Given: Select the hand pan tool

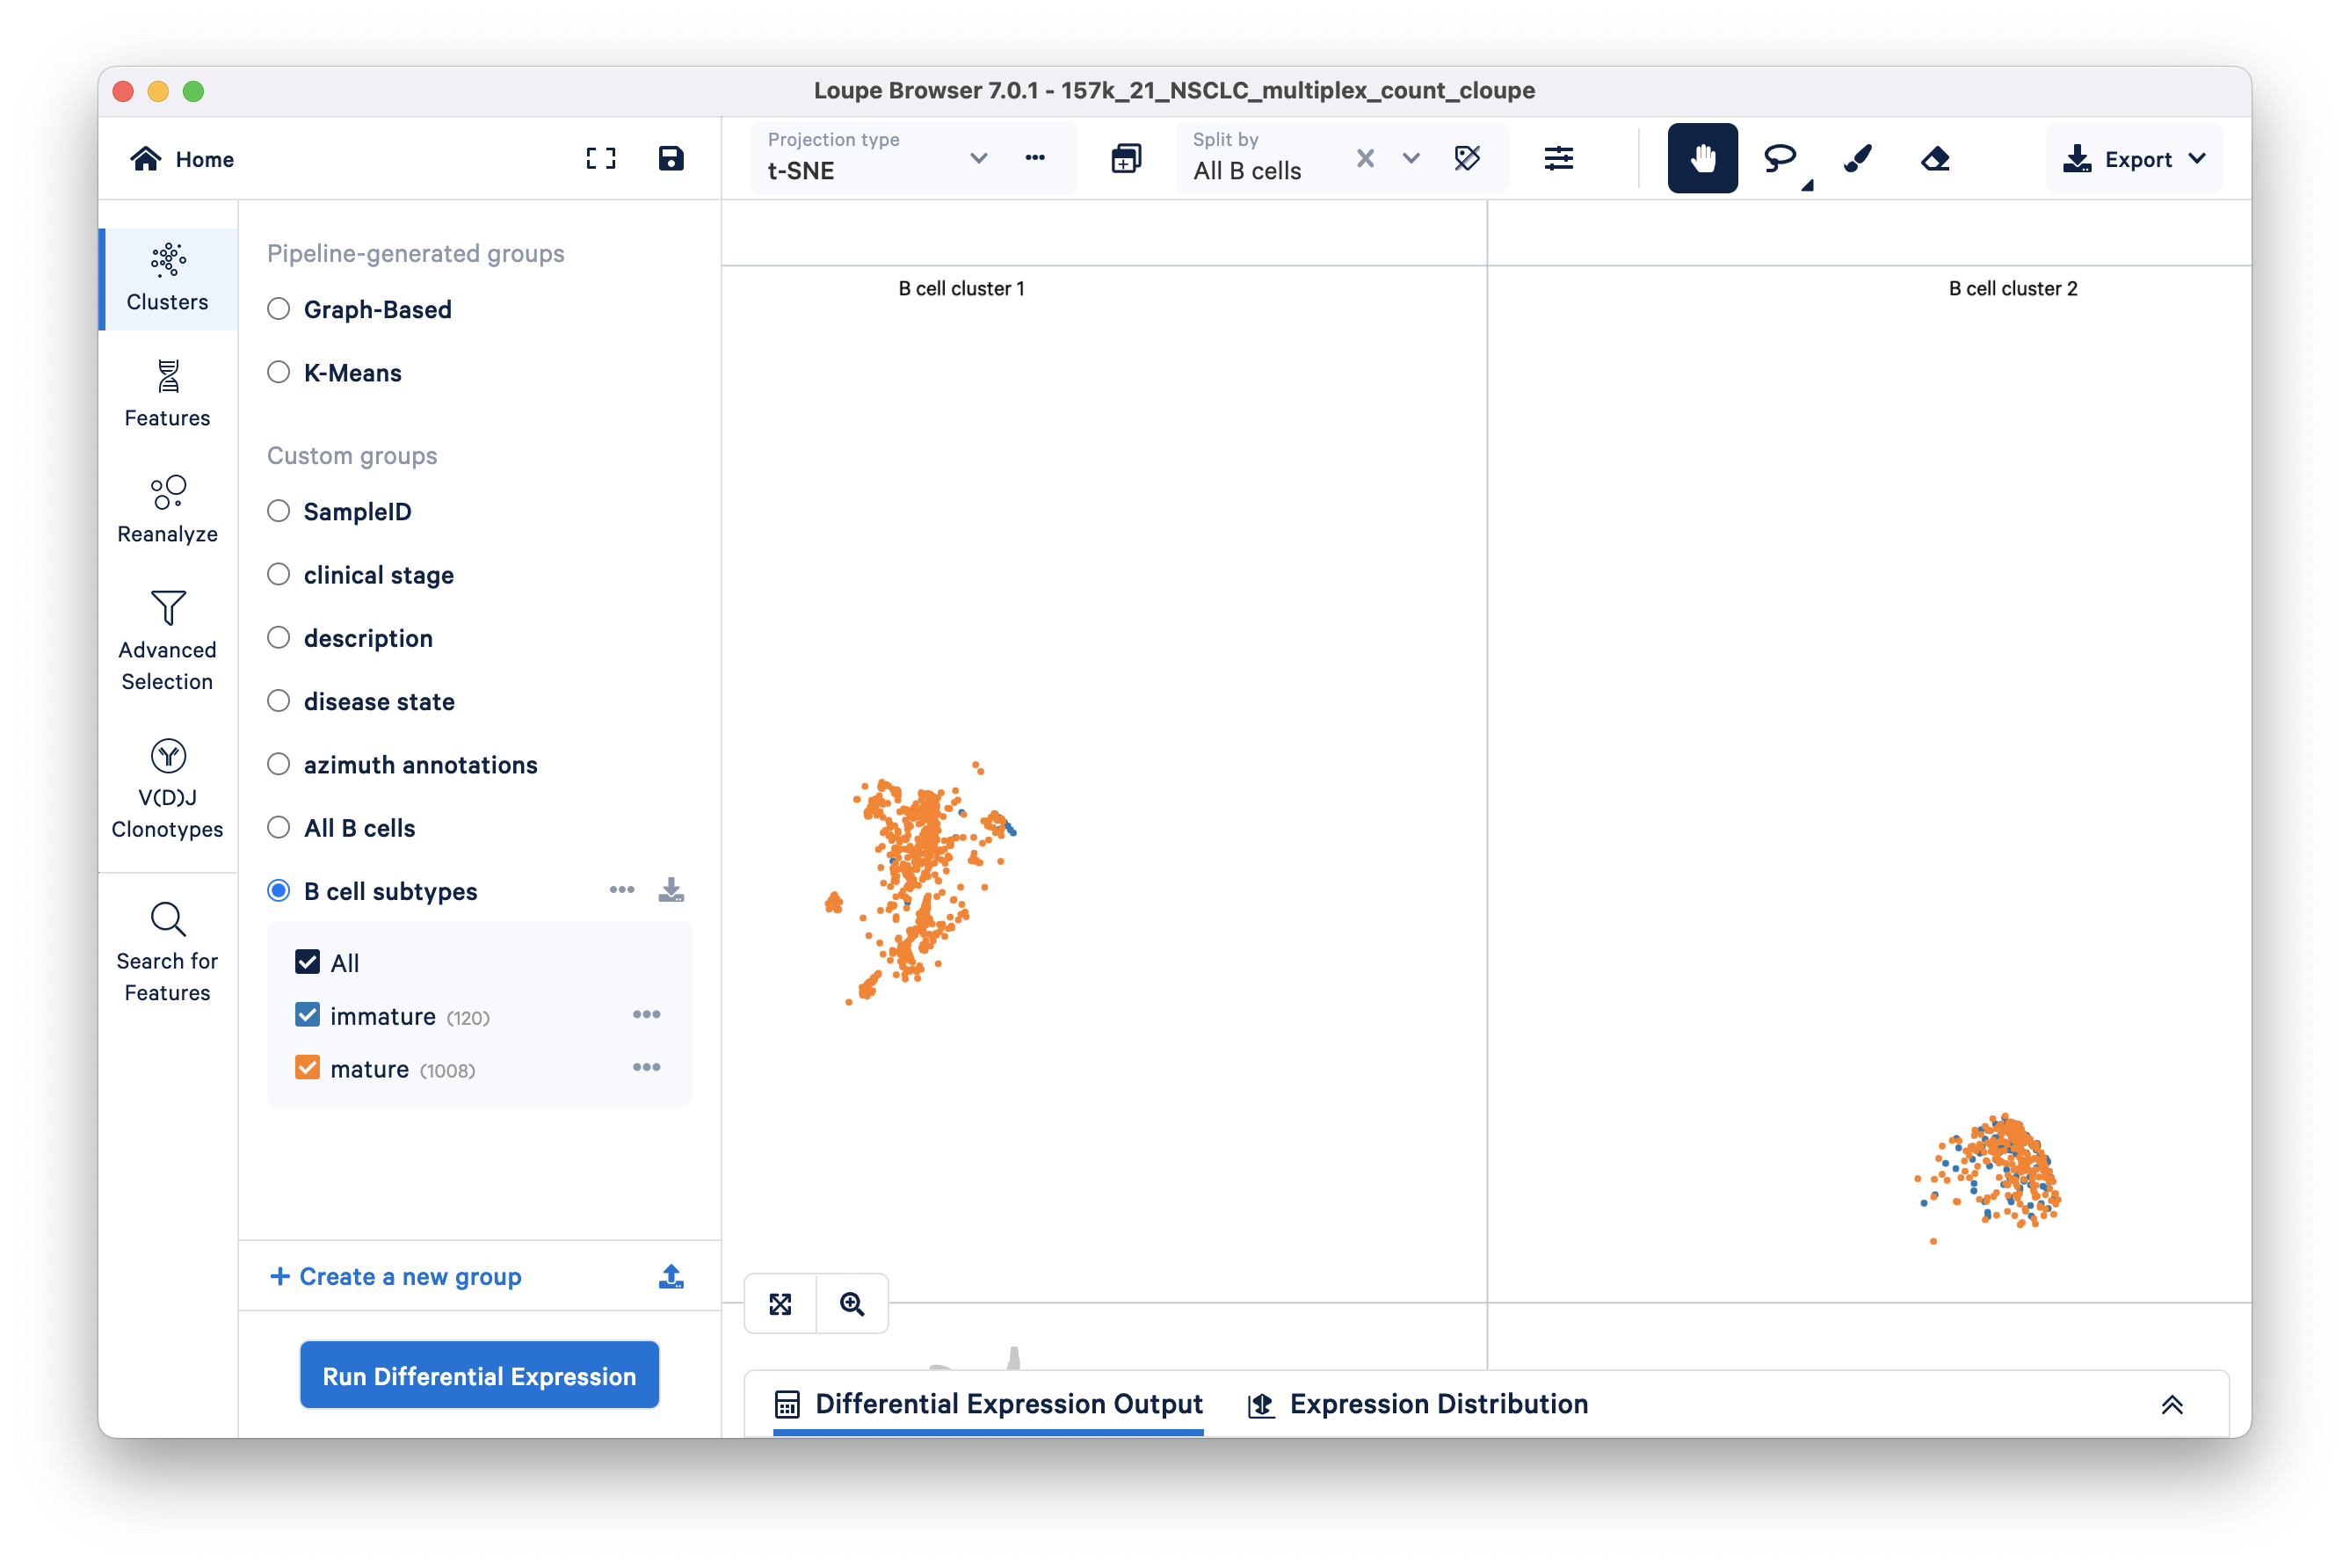Looking at the screenshot, I should point(1702,158).
